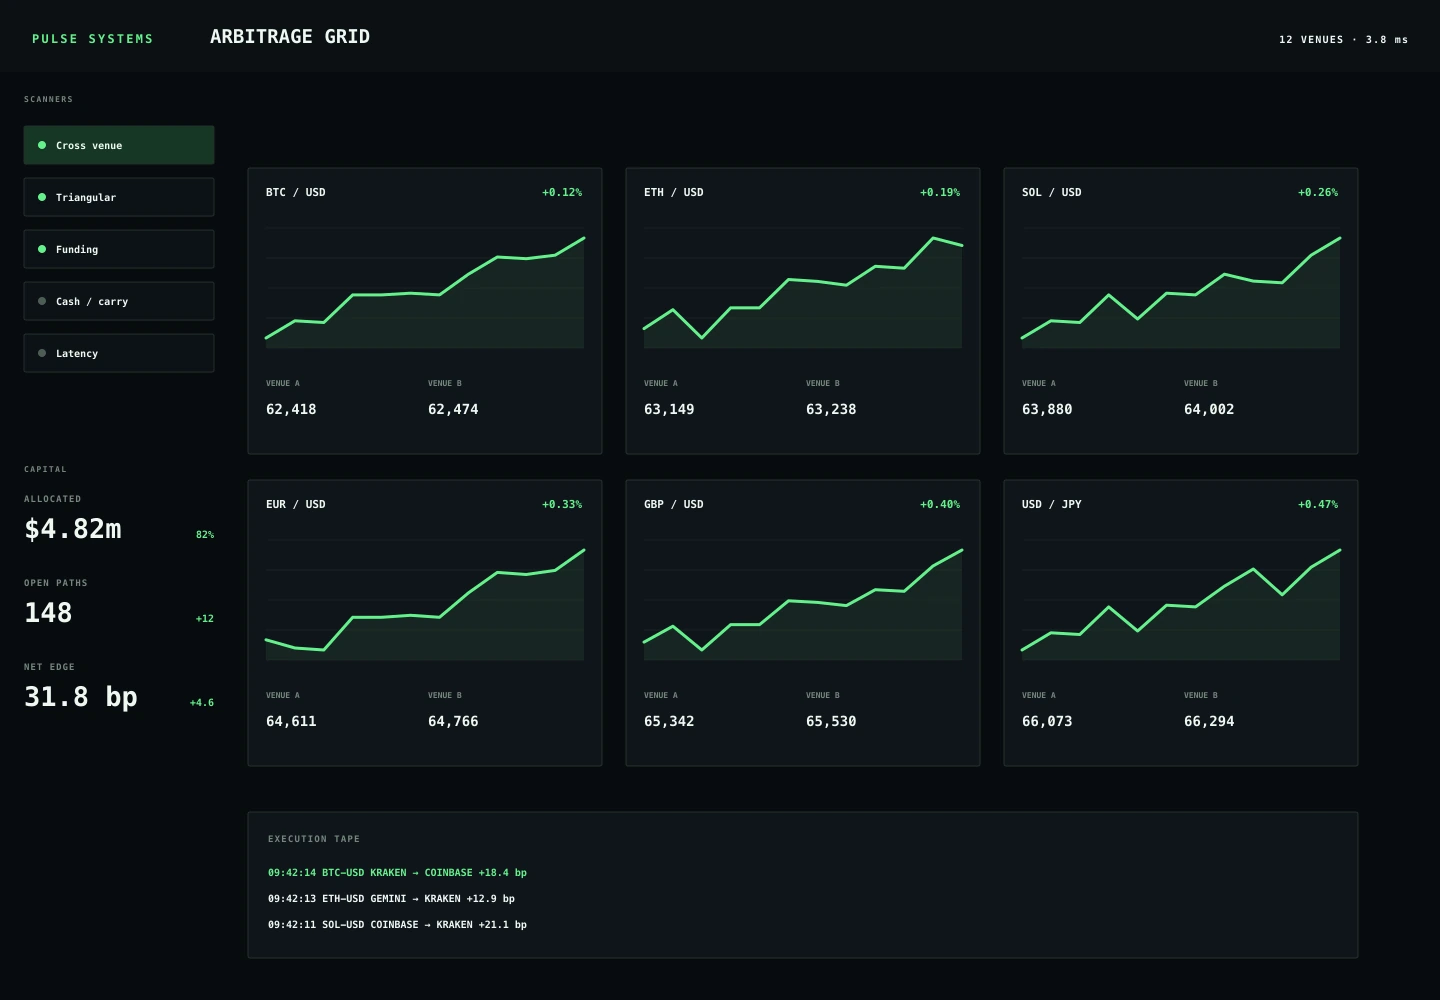The image size is (1440, 1000).
Task: Click the Execution Tape header
Action: (x=314, y=839)
